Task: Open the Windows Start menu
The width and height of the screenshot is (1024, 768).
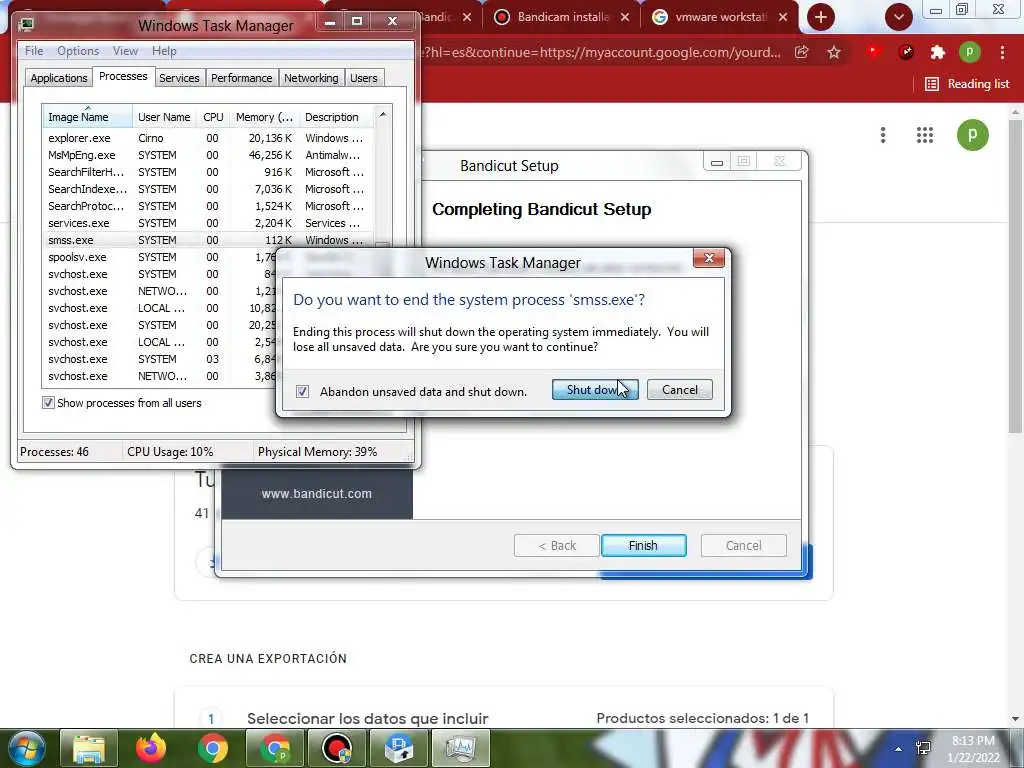Action: 27,748
